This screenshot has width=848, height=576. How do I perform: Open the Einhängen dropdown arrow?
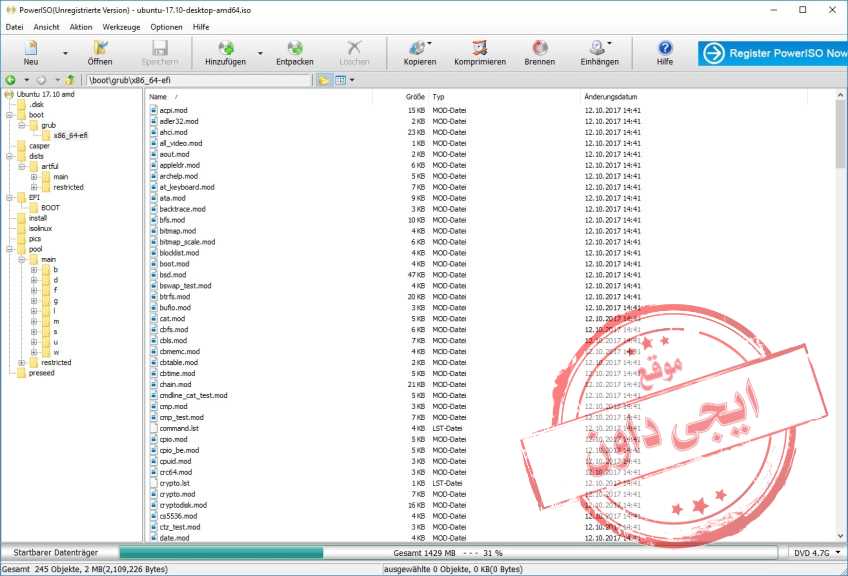click(x=610, y=43)
